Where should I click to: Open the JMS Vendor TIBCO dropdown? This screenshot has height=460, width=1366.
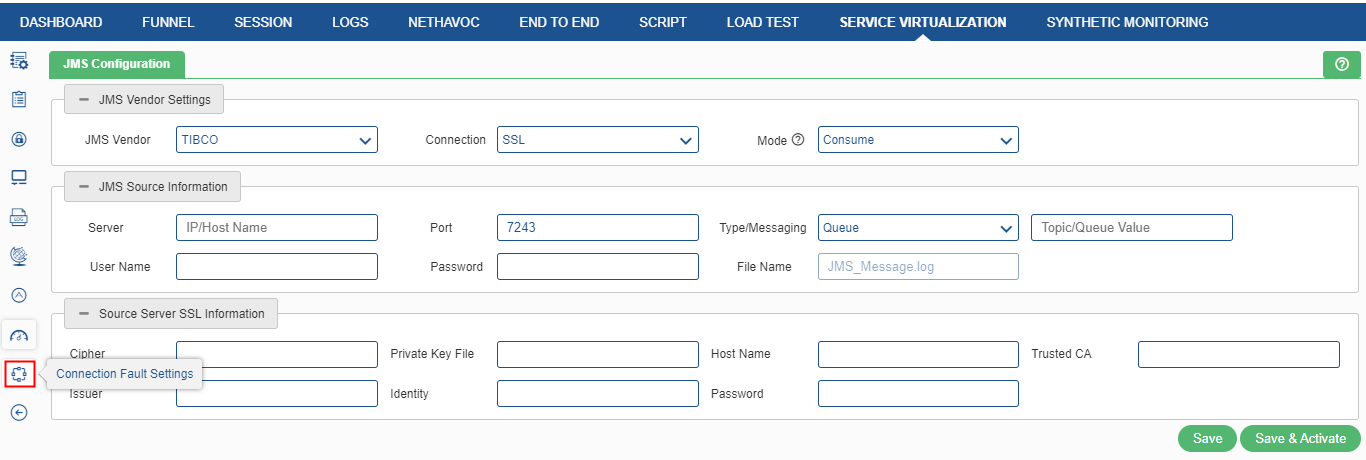pos(277,140)
